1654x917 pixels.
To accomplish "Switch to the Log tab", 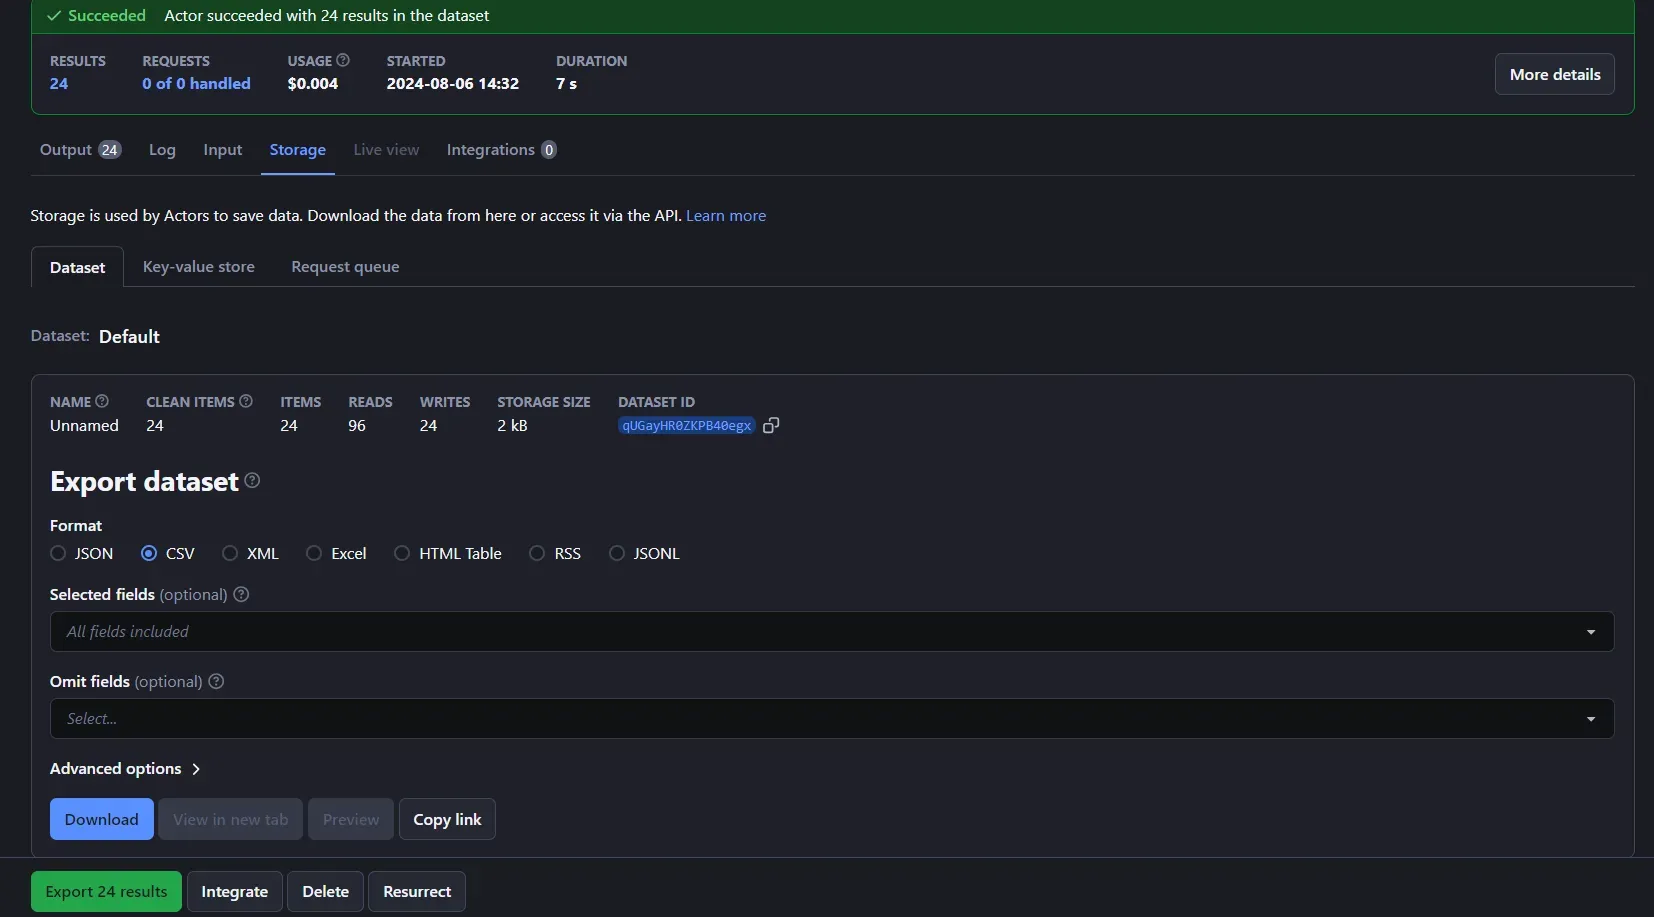I will tap(162, 150).
